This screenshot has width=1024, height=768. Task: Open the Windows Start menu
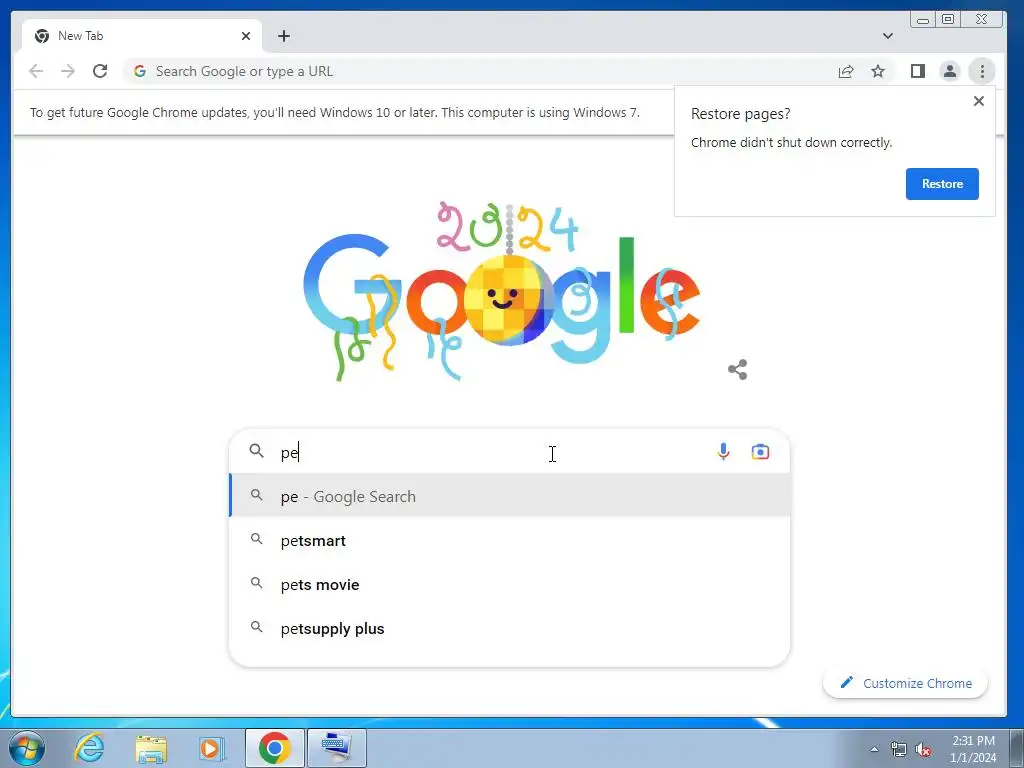pos(27,748)
